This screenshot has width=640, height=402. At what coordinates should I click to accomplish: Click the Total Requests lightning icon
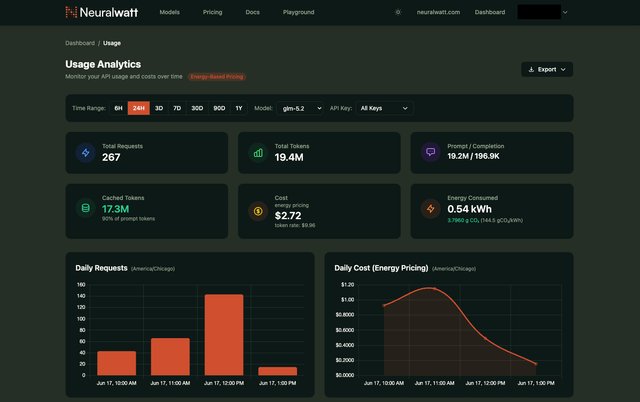[86, 153]
